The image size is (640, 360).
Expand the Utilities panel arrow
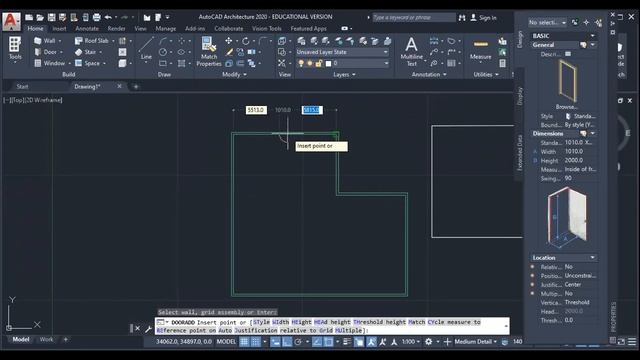pyautogui.click(x=497, y=75)
